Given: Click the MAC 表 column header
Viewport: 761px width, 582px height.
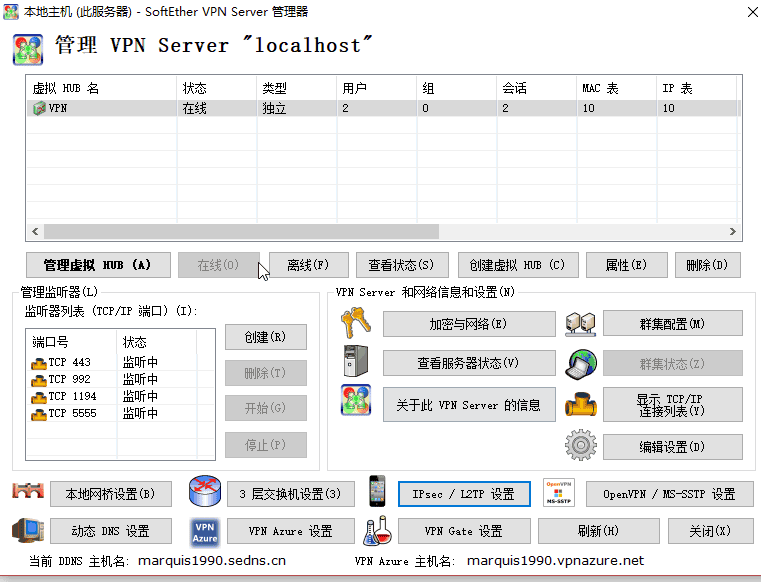Looking at the screenshot, I should point(617,88).
